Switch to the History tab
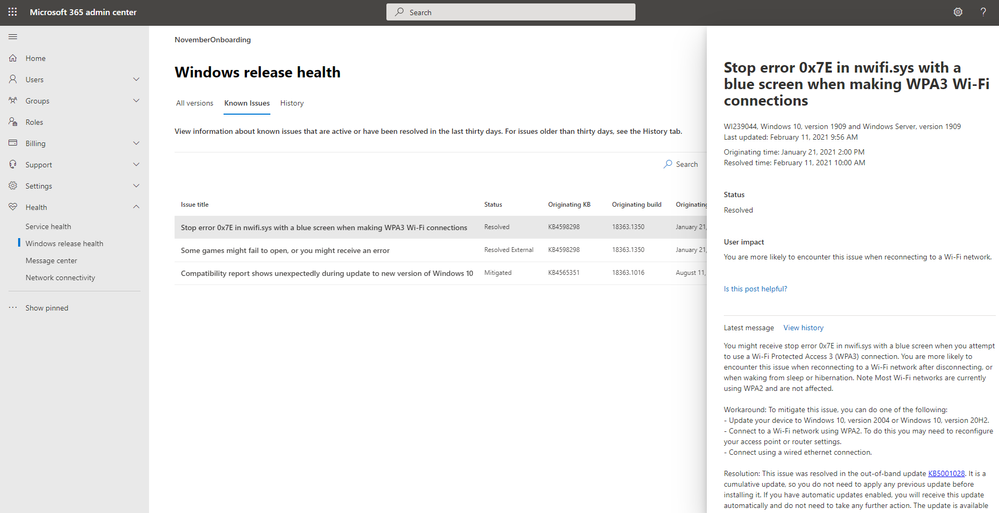Screen dimensions: 999x513 tap(292, 103)
